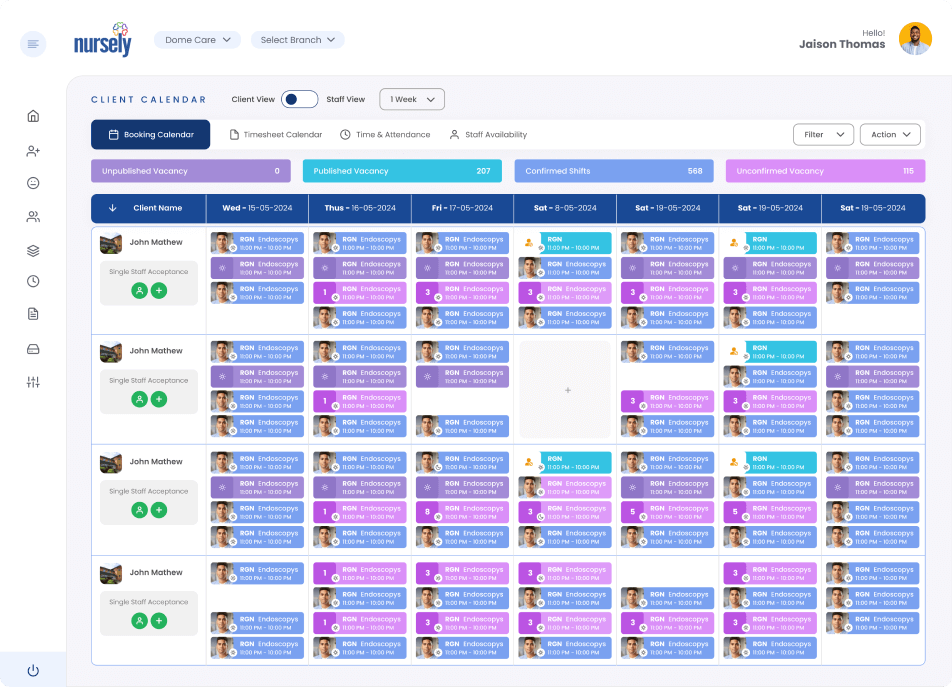Click the Fri - 17-05-2024 column header
The height and width of the screenshot is (687, 952).
(x=463, y=208)
